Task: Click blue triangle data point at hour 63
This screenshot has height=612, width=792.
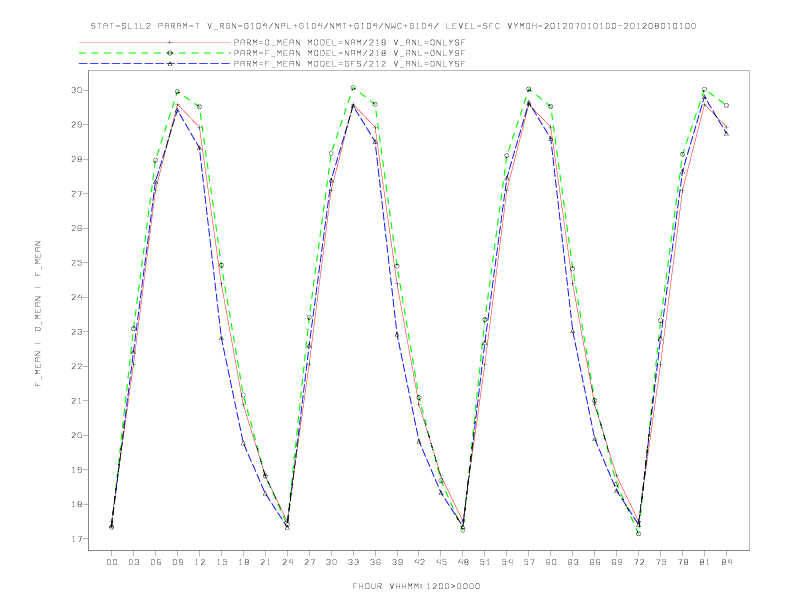Action: (x=573, y=332)
